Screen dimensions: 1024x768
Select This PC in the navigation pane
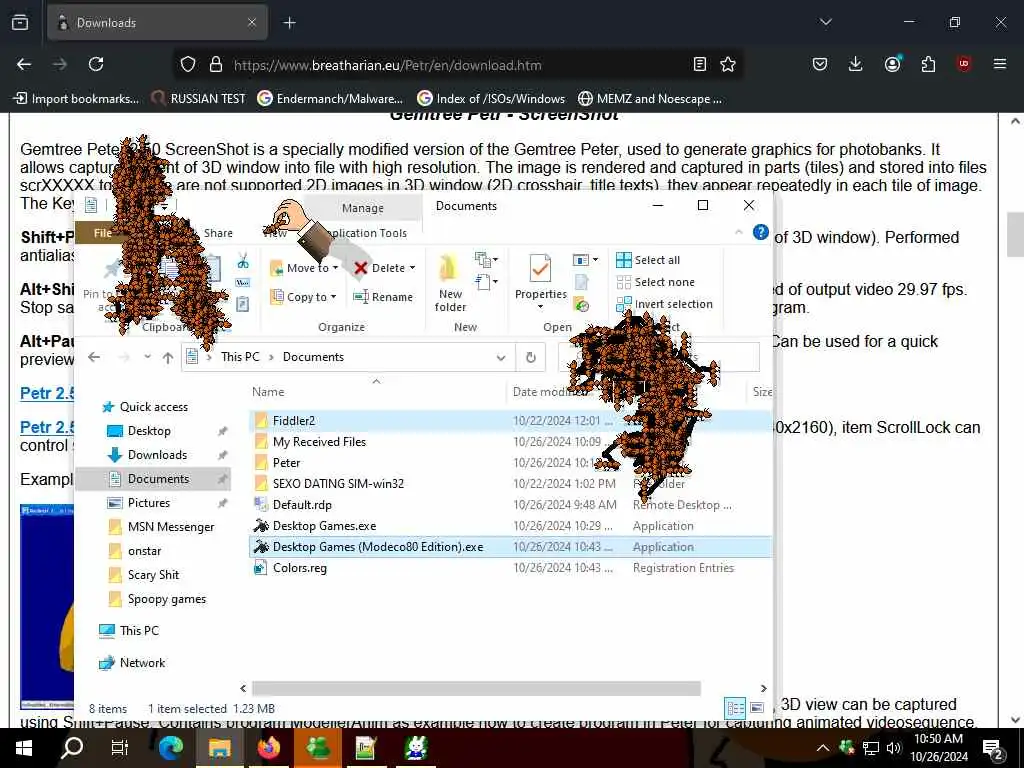[x=139, y=631]
